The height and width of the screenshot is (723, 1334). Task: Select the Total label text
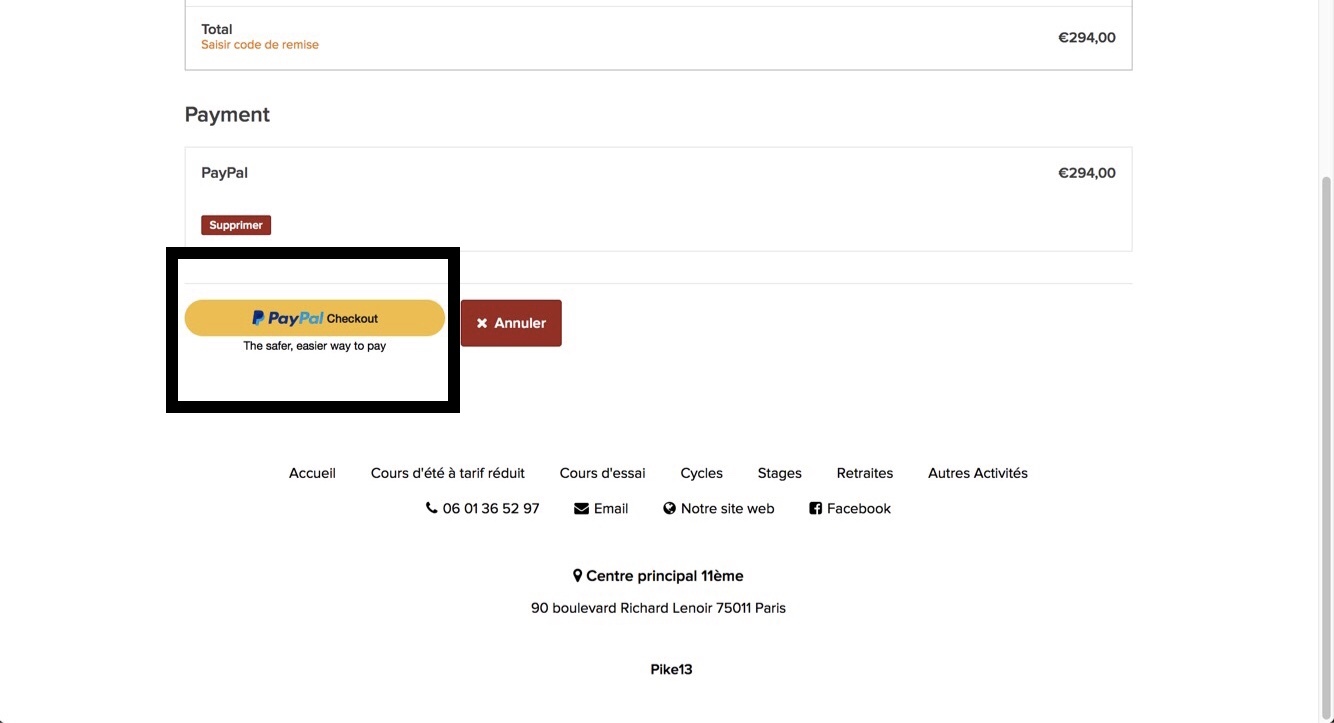click(217, 29)
